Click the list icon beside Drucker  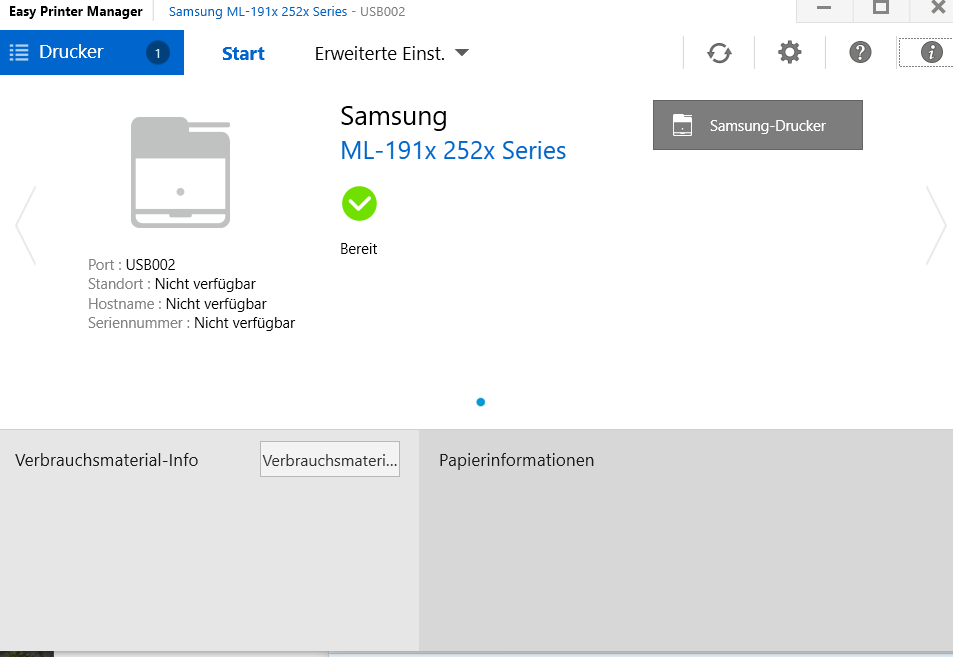point(19,52)
